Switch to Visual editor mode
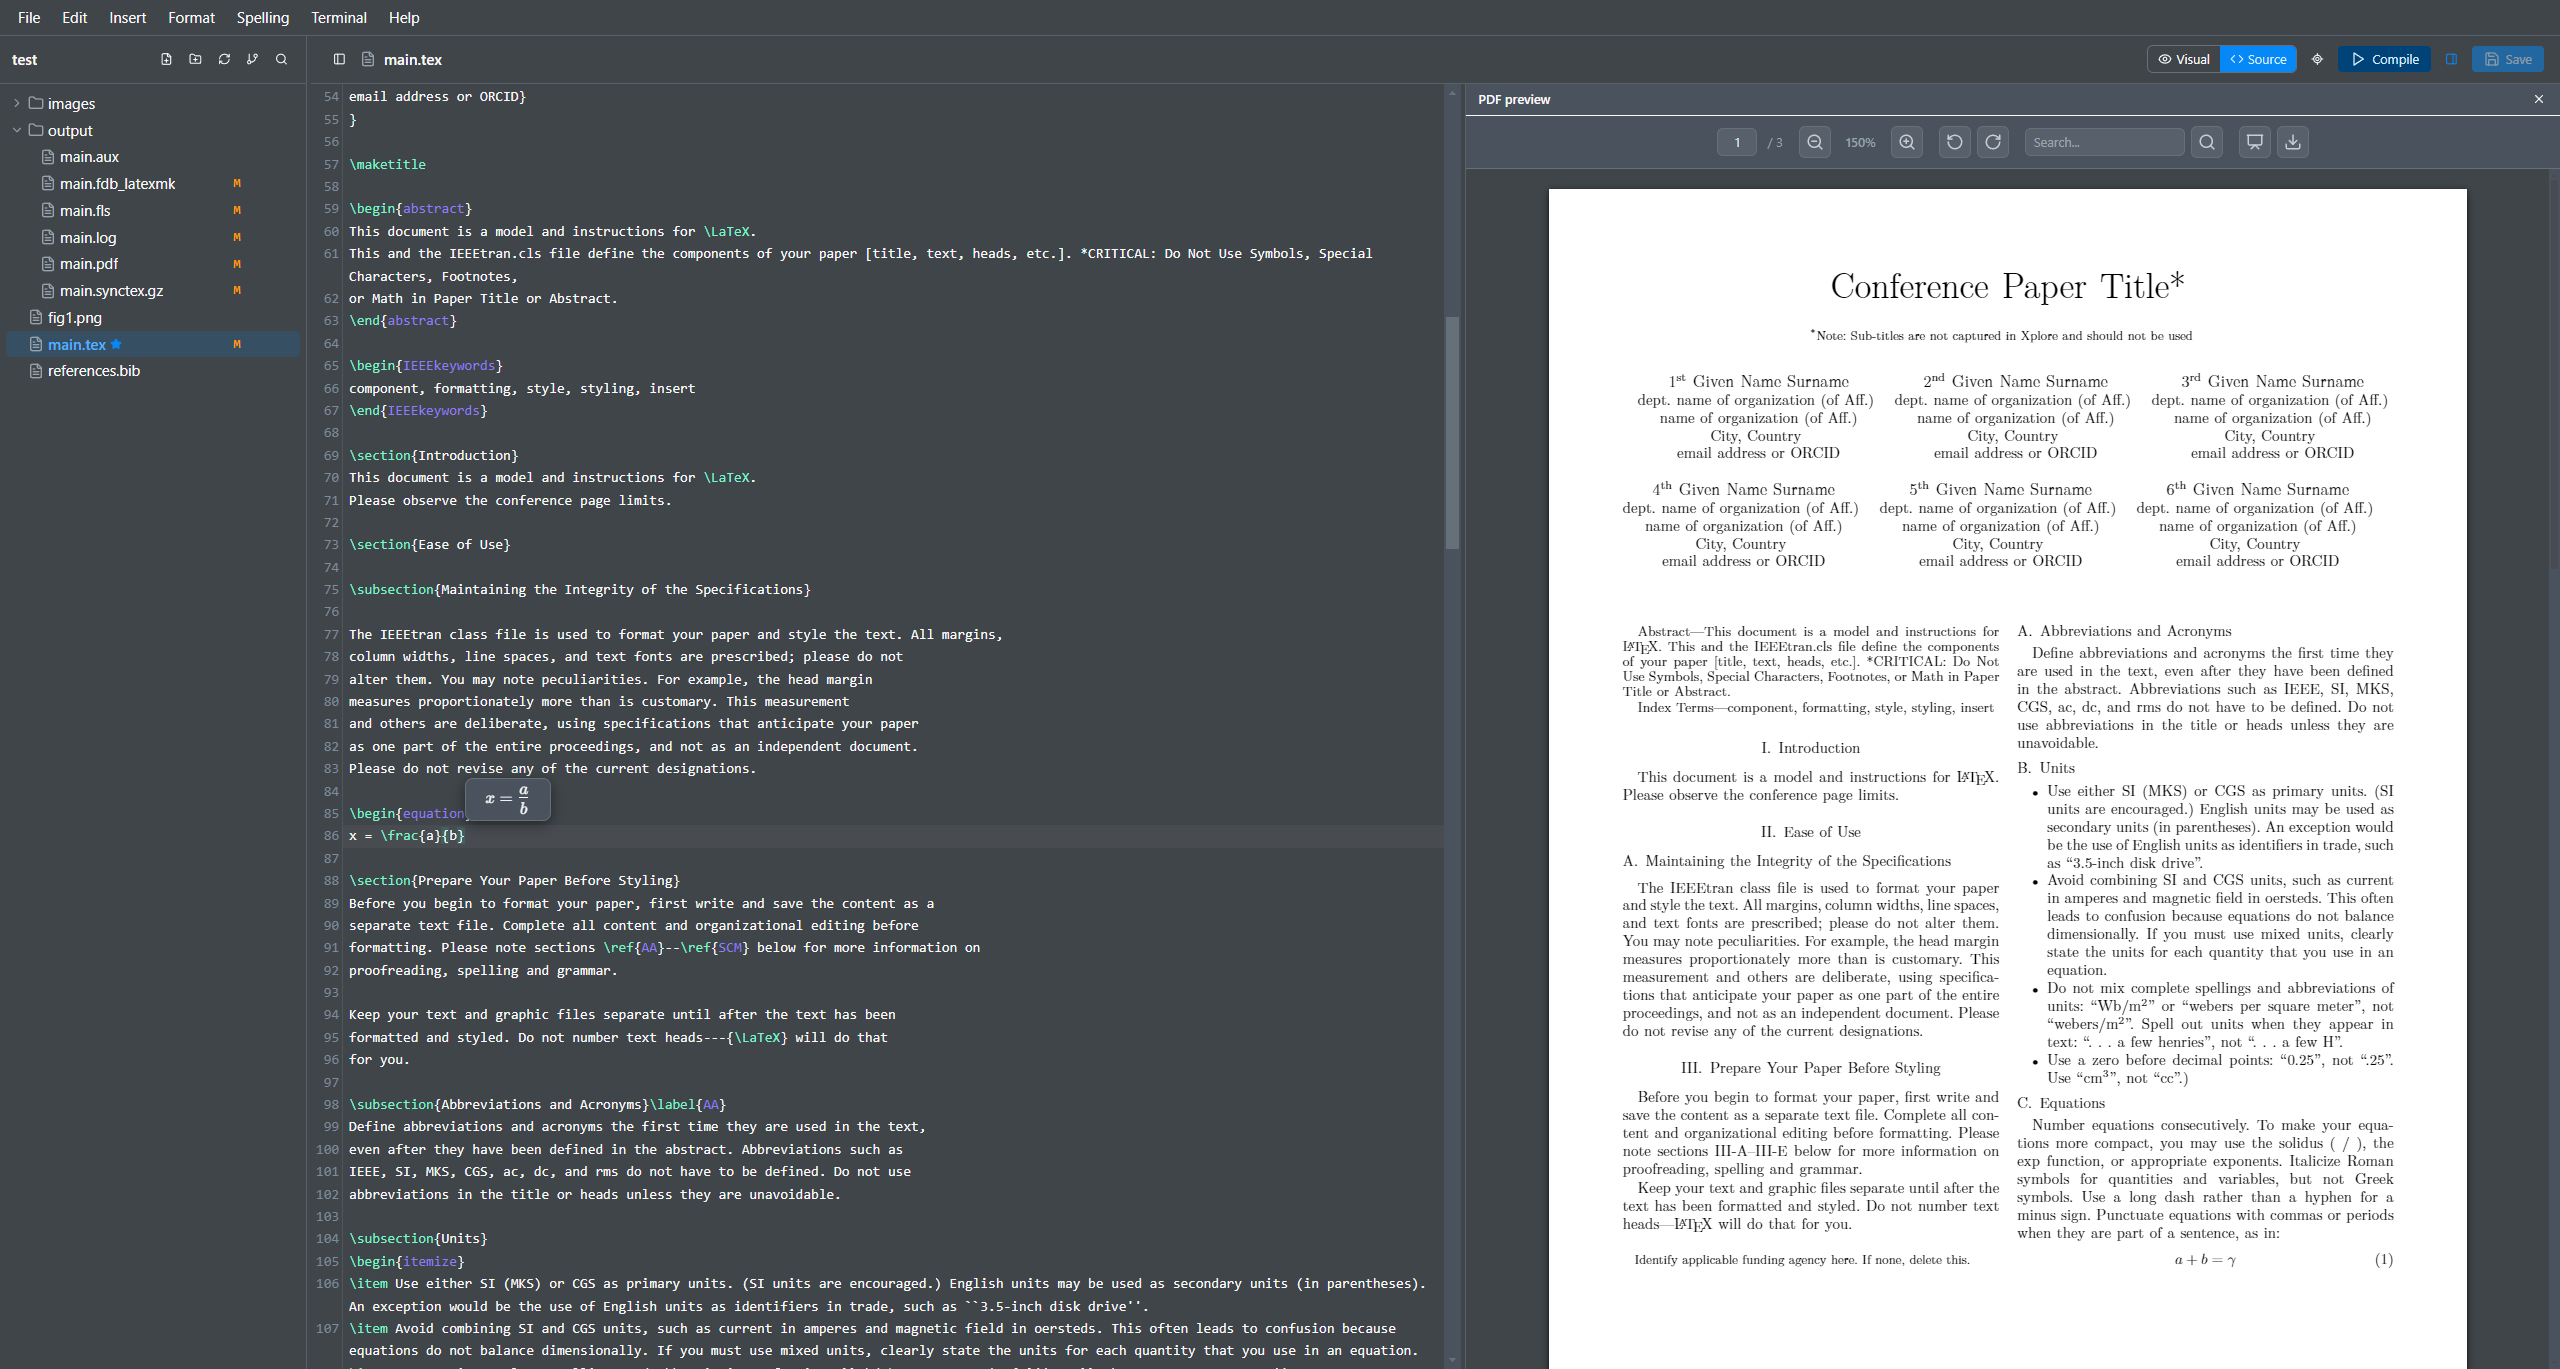Image resolution: width=2560 pixels, height=1369 pixels. [2184, 59]
